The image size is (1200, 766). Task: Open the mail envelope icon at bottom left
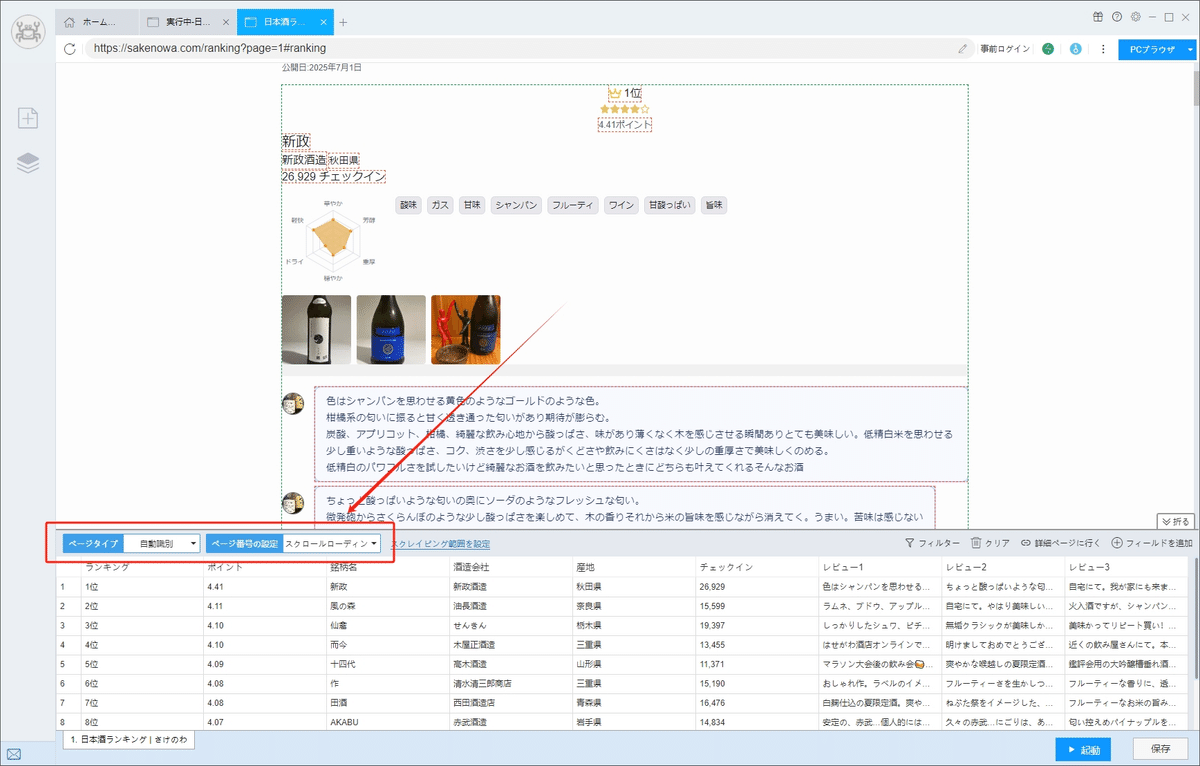click(x=14, y=753)
